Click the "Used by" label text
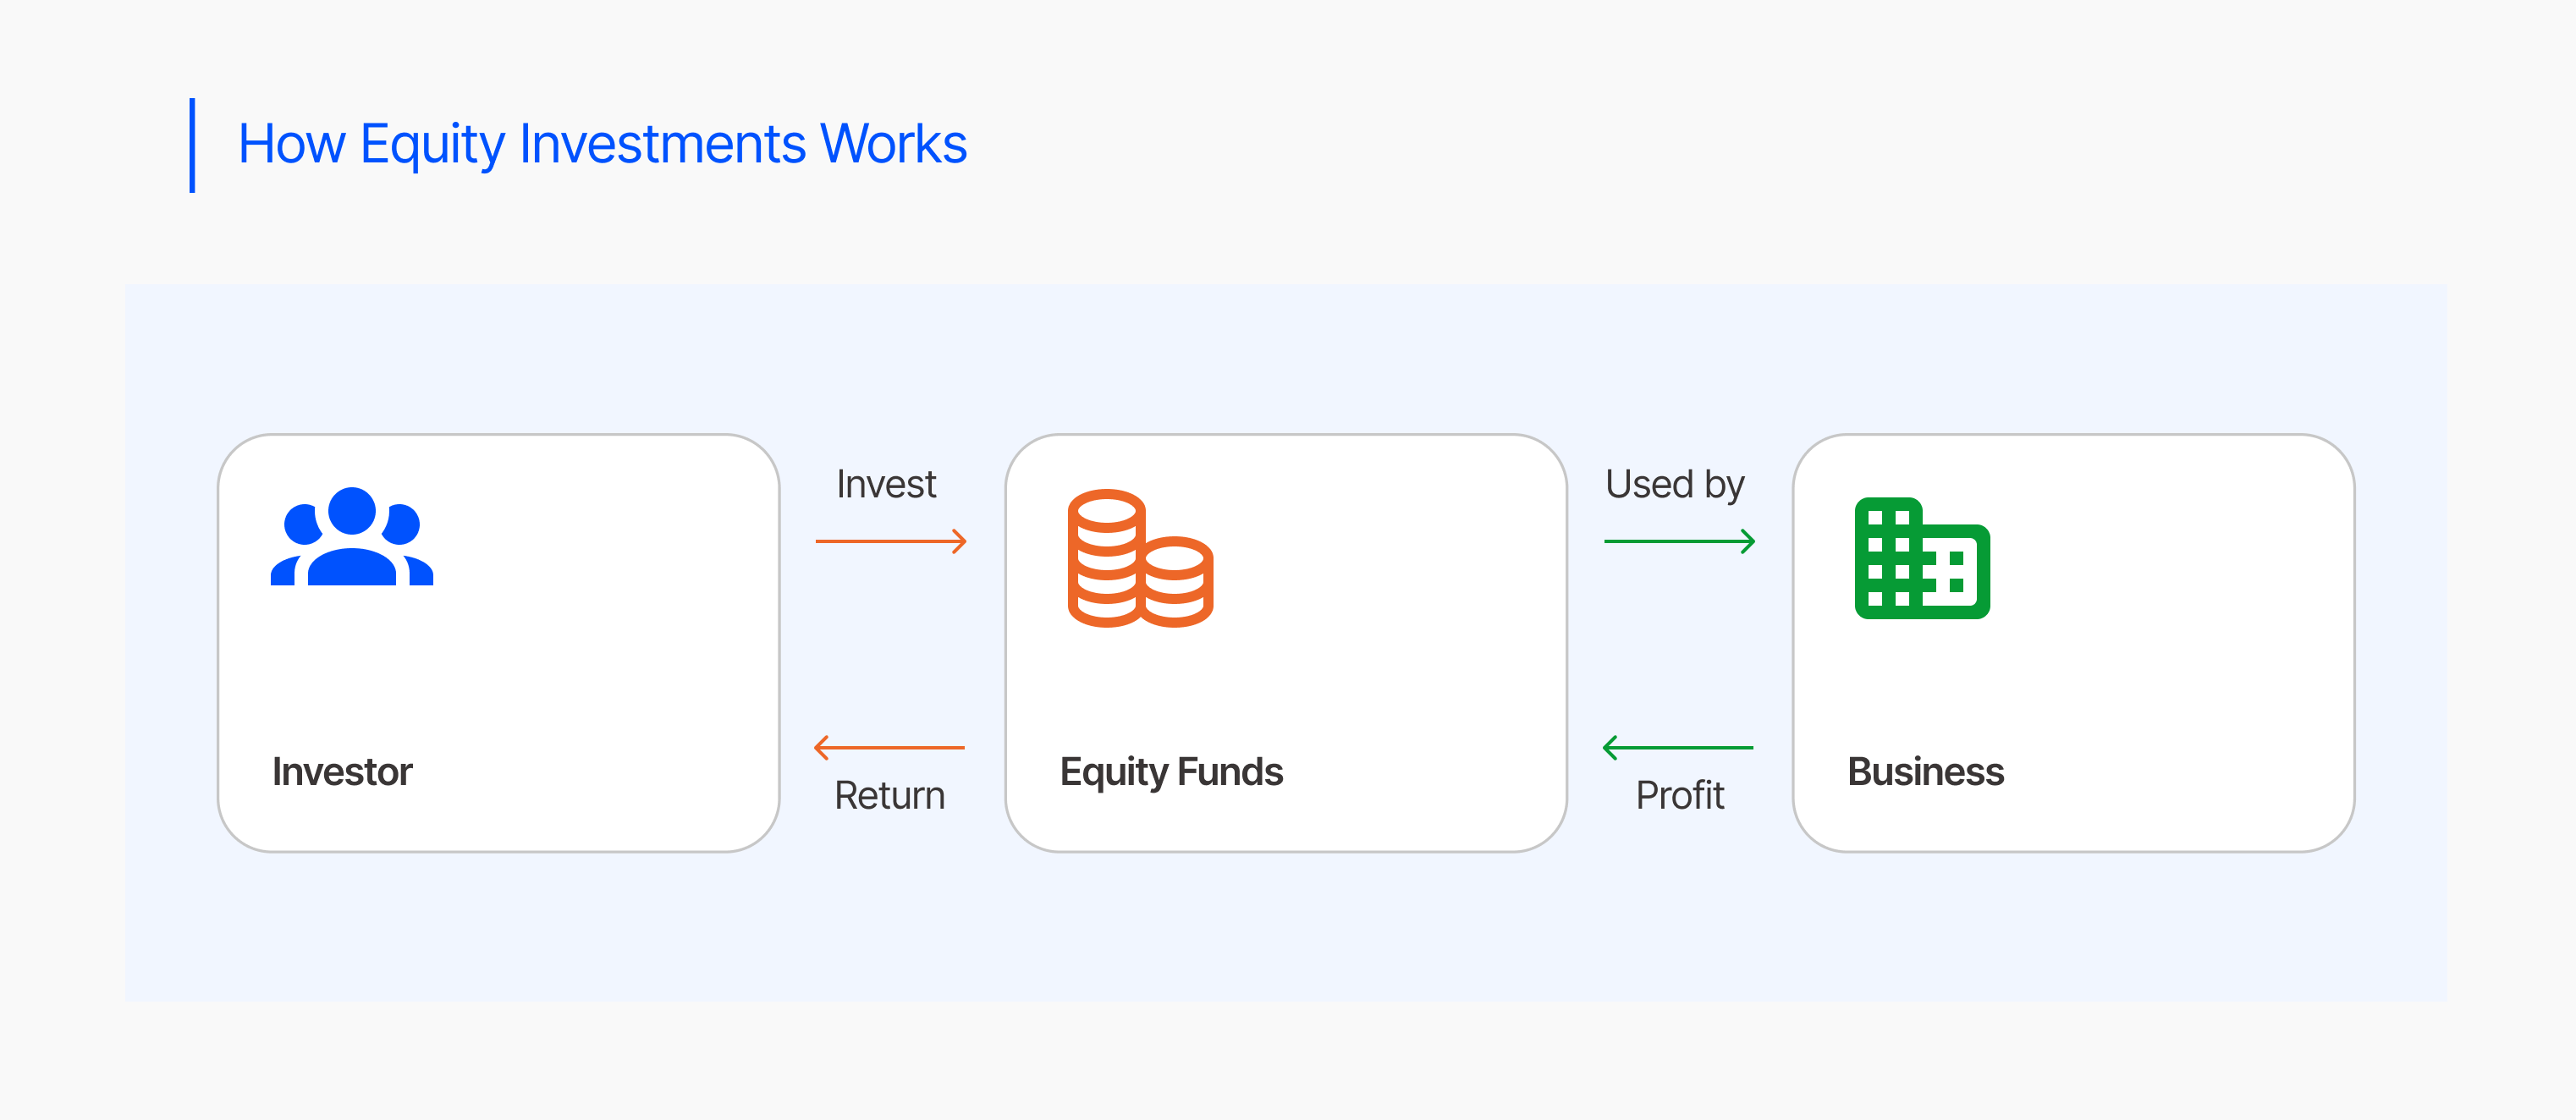The width and height of the screenshot is (2576, 1120). [1674, 484]
